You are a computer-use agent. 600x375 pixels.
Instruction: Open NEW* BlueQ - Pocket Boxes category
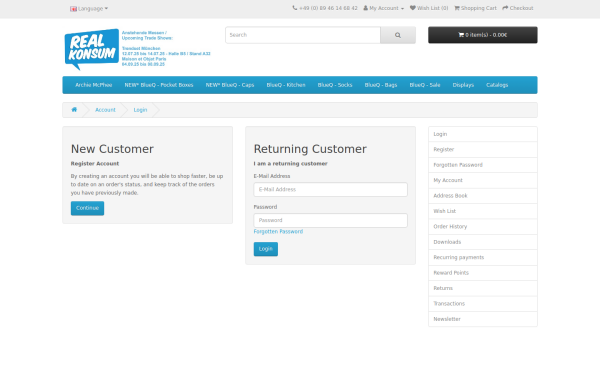[x=159, y=85]
